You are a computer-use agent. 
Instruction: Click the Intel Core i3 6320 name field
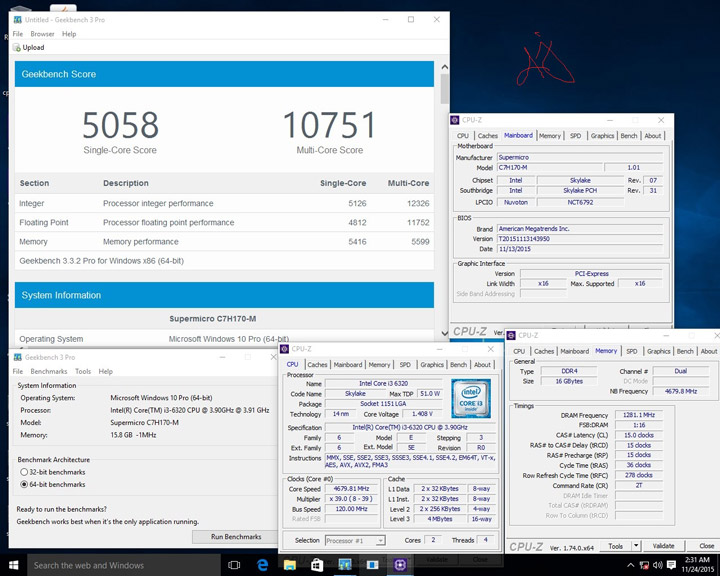[x=383, y=383]
